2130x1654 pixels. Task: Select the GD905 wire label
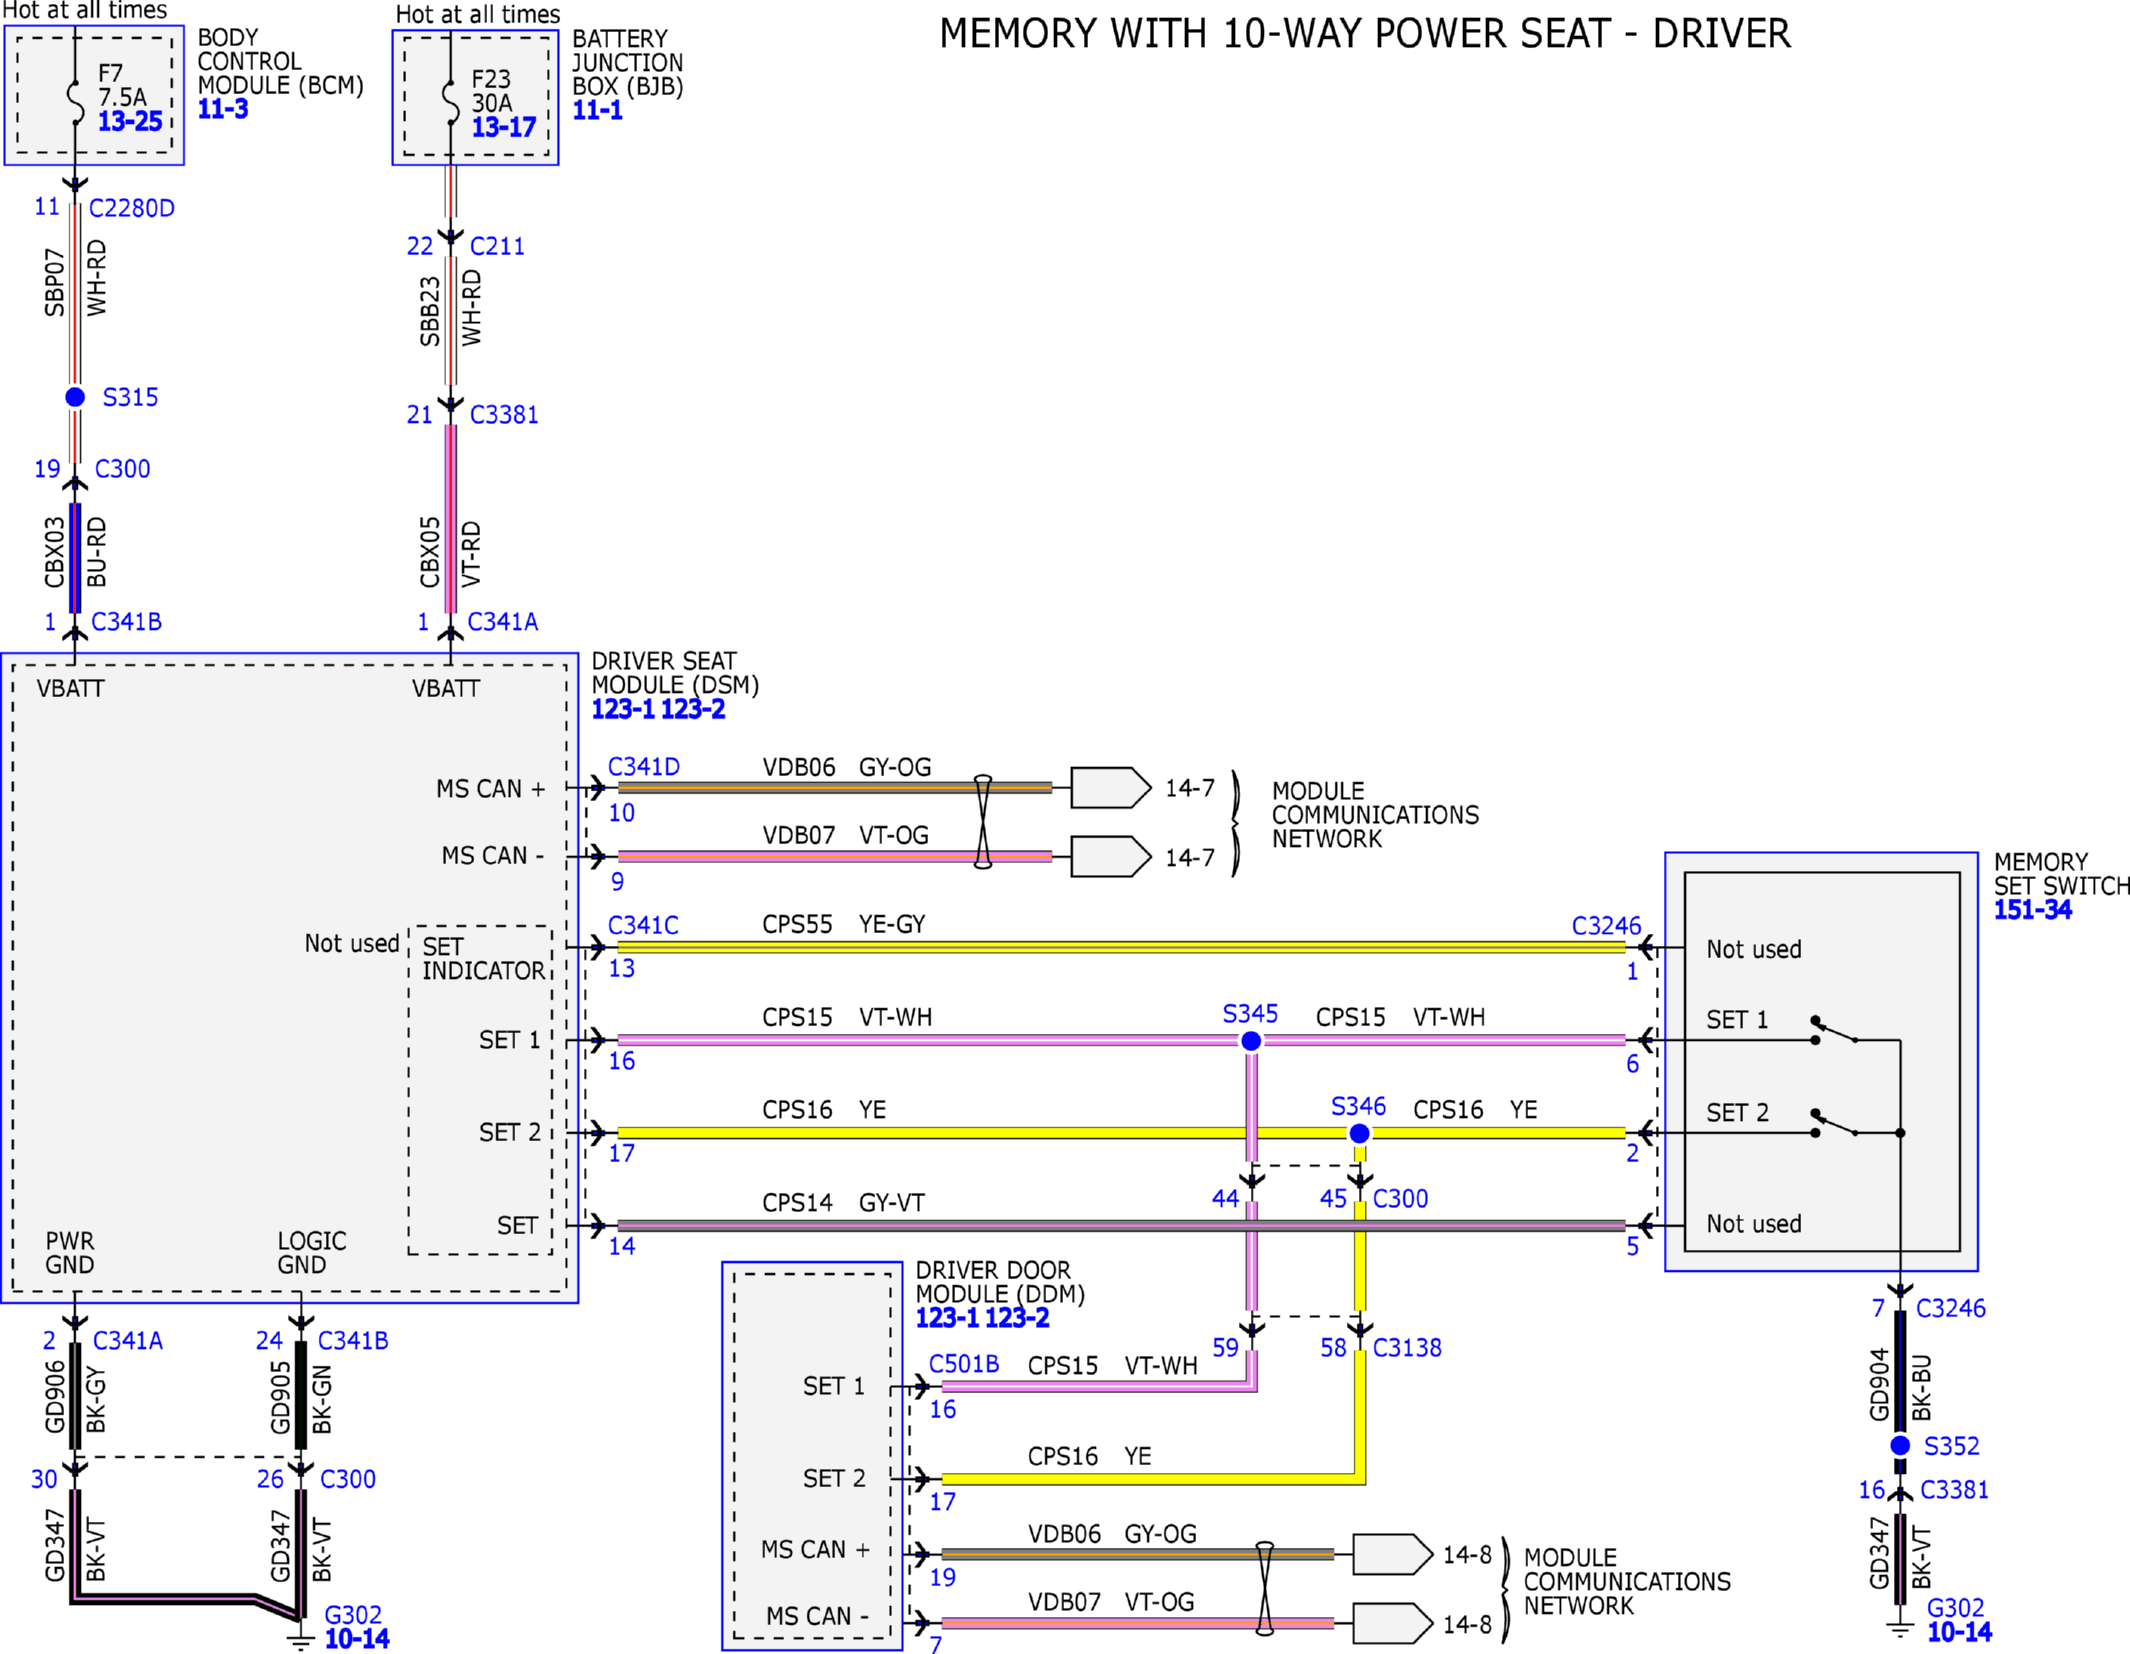tap(280, 1397)
